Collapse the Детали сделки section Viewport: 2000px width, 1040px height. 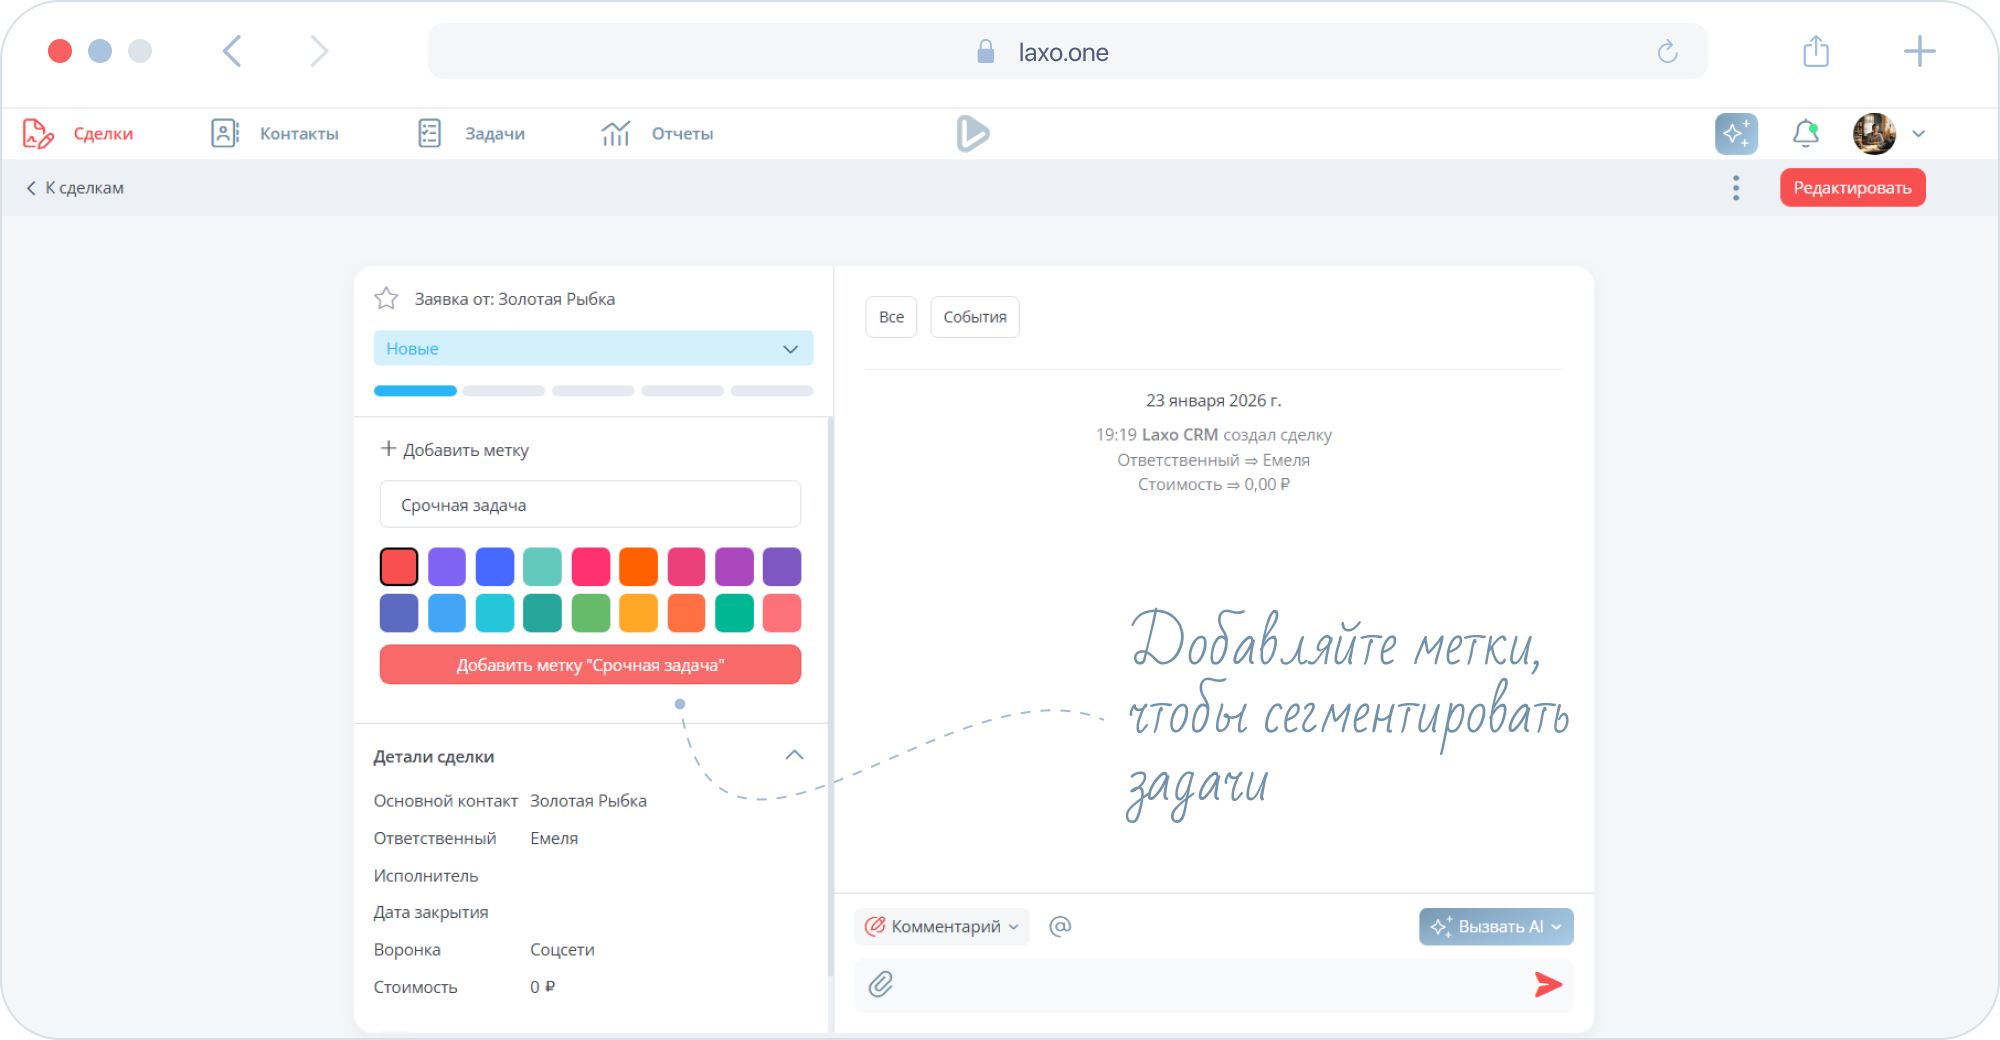[794, 756]
